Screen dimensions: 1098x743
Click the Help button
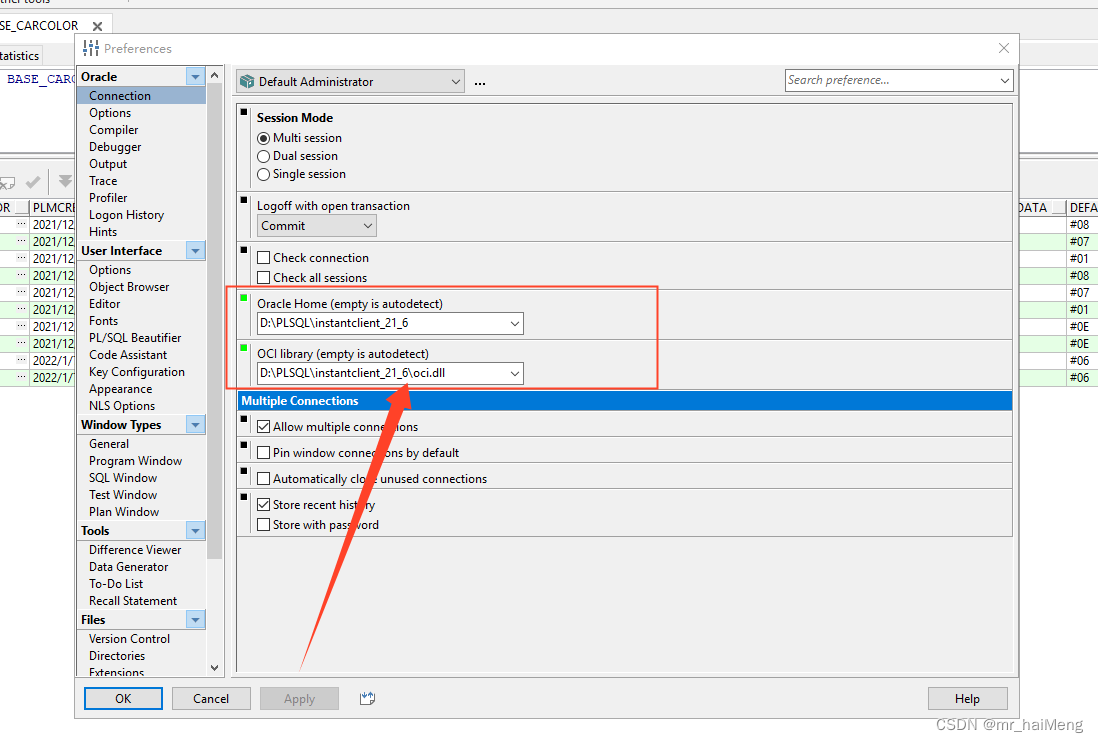tap(967, 698)
